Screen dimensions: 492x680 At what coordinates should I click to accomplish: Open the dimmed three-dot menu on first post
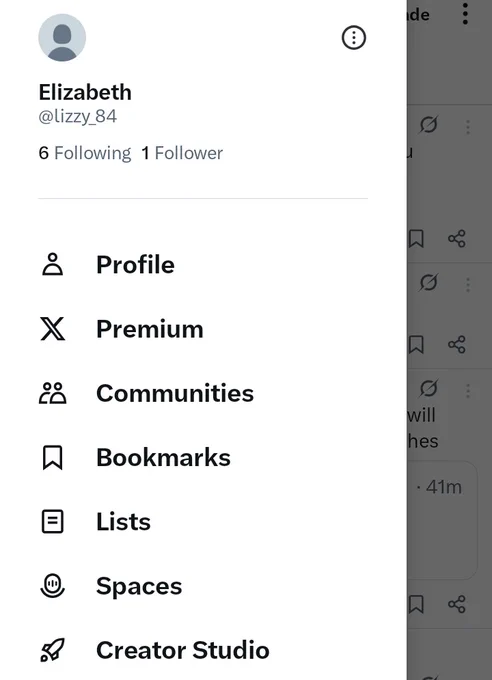coord(468,127)
